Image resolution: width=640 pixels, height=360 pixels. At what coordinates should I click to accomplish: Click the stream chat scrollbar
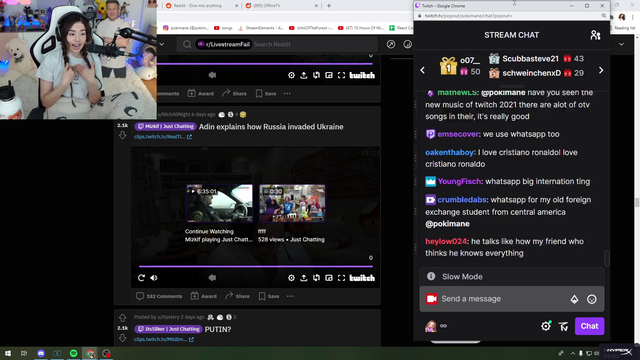(x=607, y=258)
